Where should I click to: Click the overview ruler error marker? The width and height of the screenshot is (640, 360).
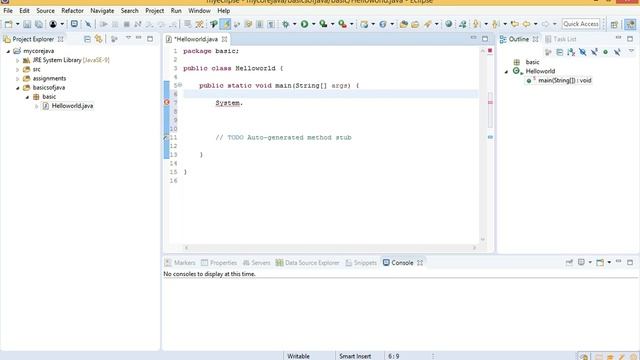[x=490, y=102]
